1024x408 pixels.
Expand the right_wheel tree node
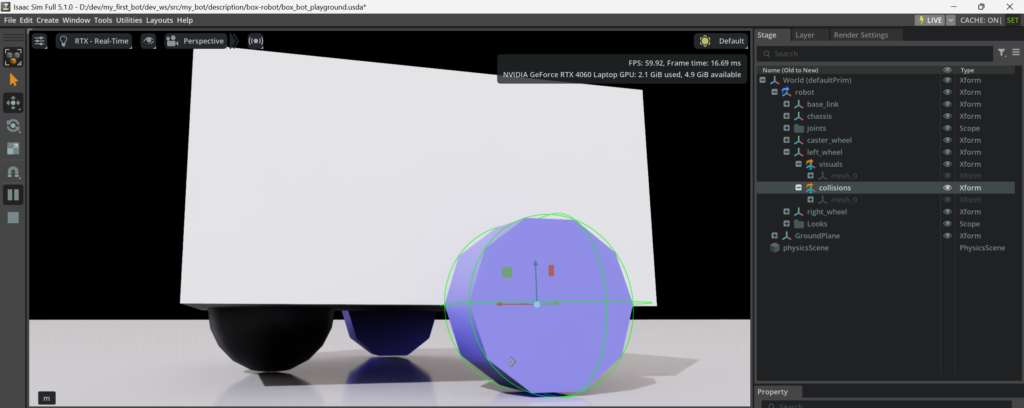click(x=787, y=212)
